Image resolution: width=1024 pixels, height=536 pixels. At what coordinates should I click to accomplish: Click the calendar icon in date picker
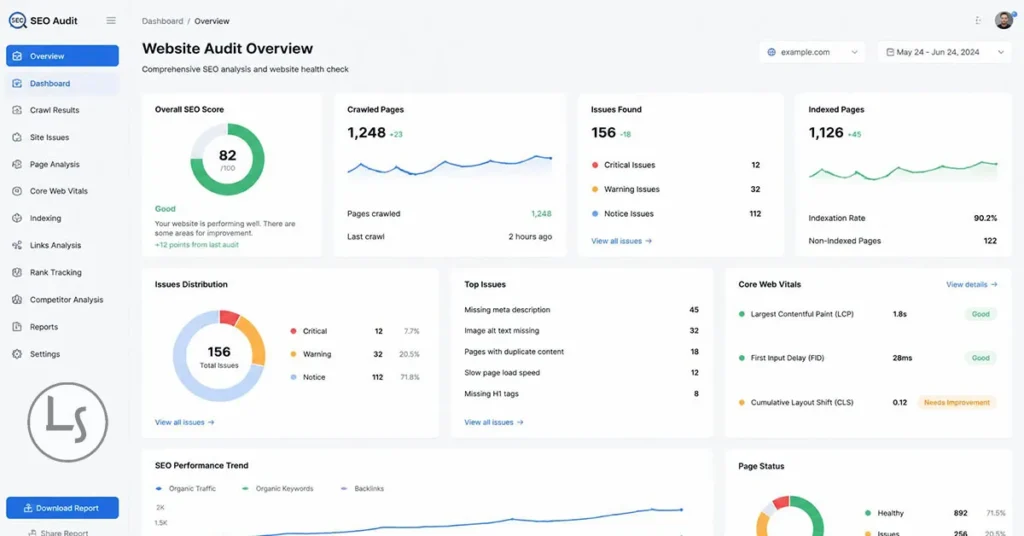(x=889, y=52)
